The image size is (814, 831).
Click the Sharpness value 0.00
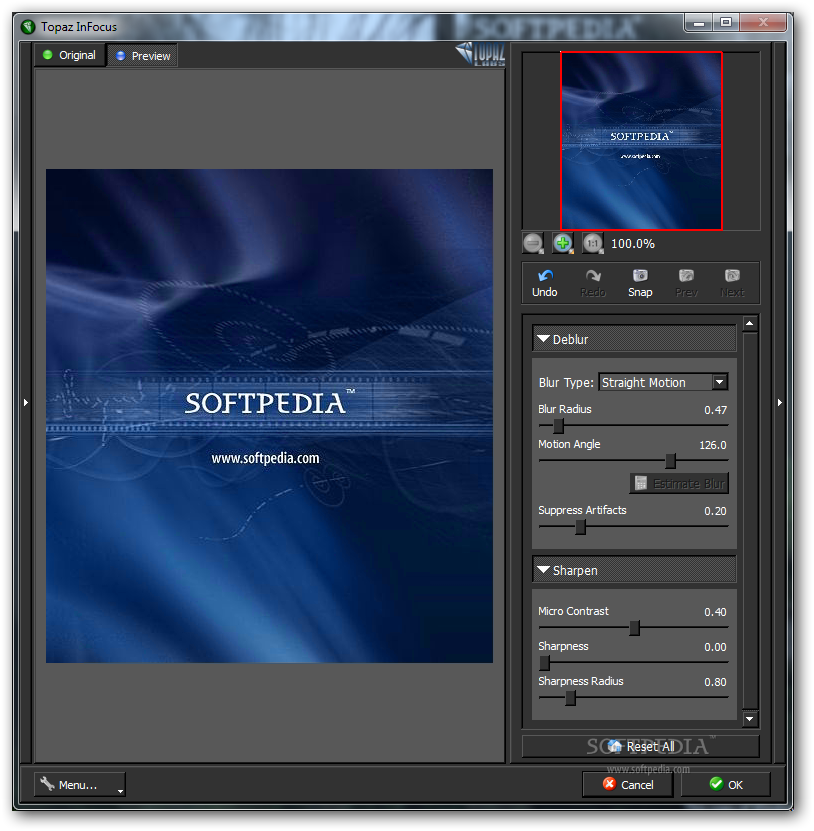(x=715, y=647)
